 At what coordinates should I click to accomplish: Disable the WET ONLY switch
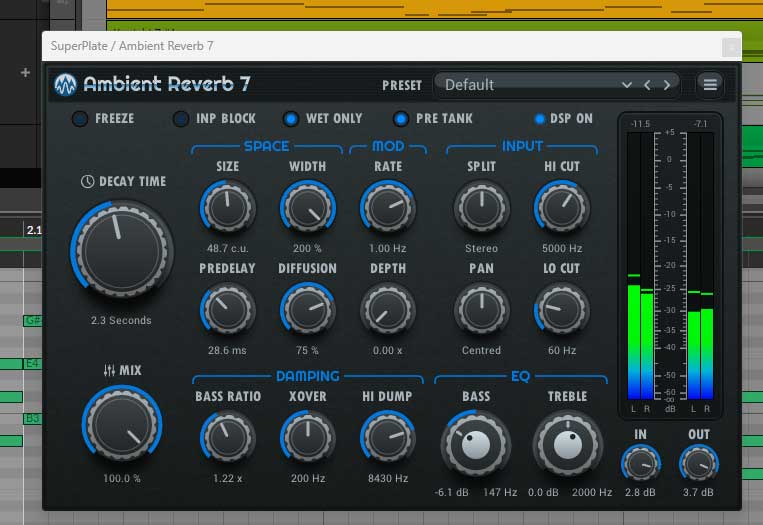tap(291, 119)
